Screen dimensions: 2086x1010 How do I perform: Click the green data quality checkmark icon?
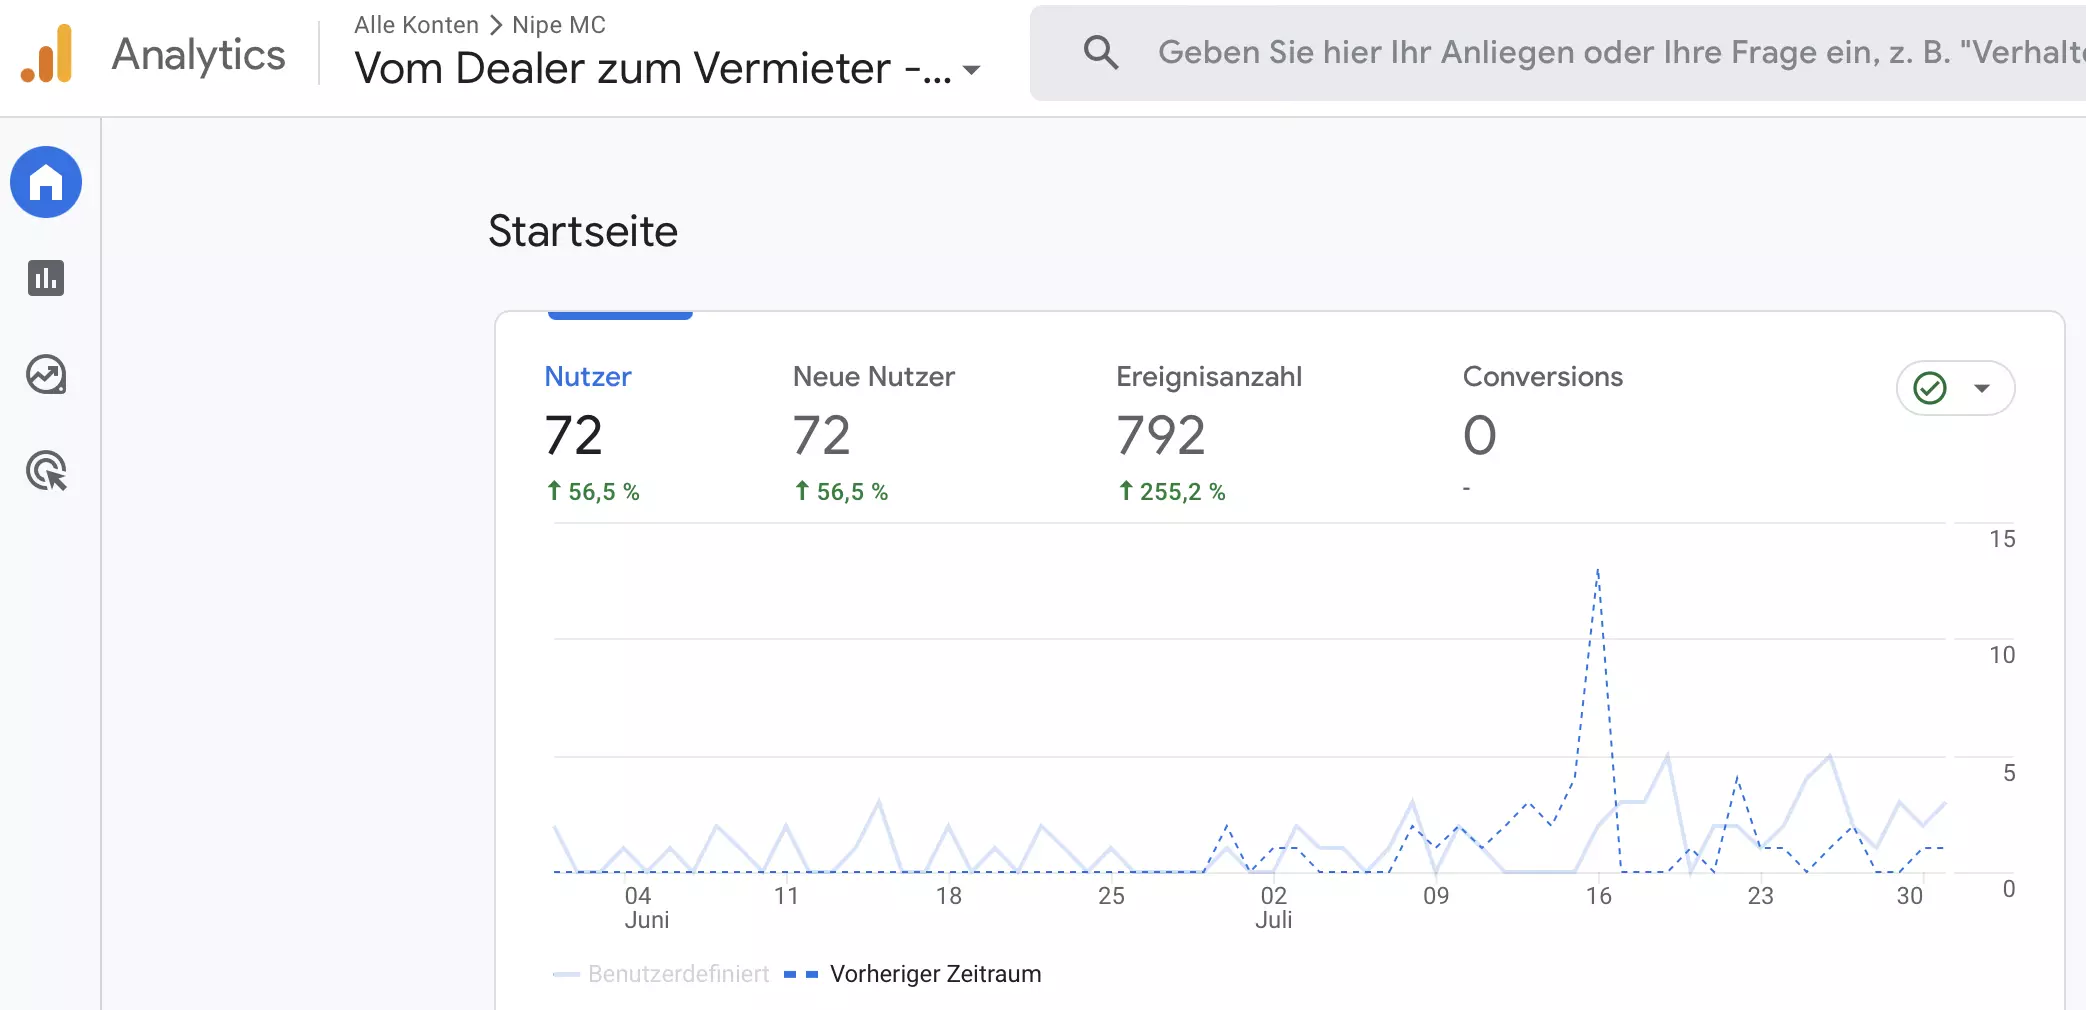[1930, 388]
